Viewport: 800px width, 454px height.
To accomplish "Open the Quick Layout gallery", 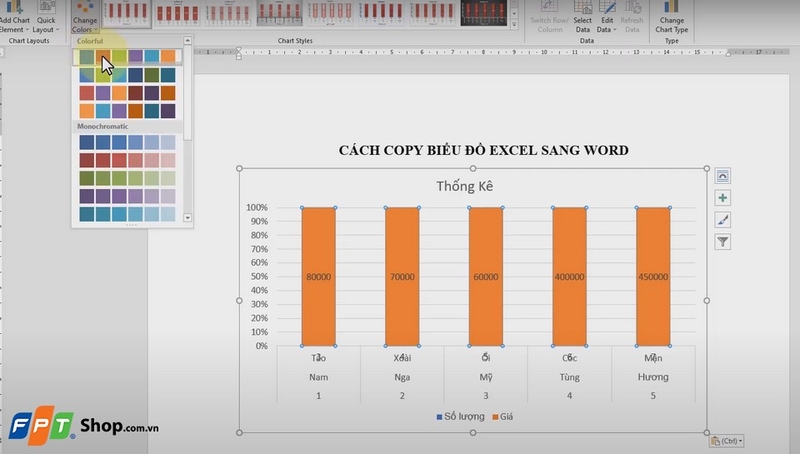I will (46, 17).
